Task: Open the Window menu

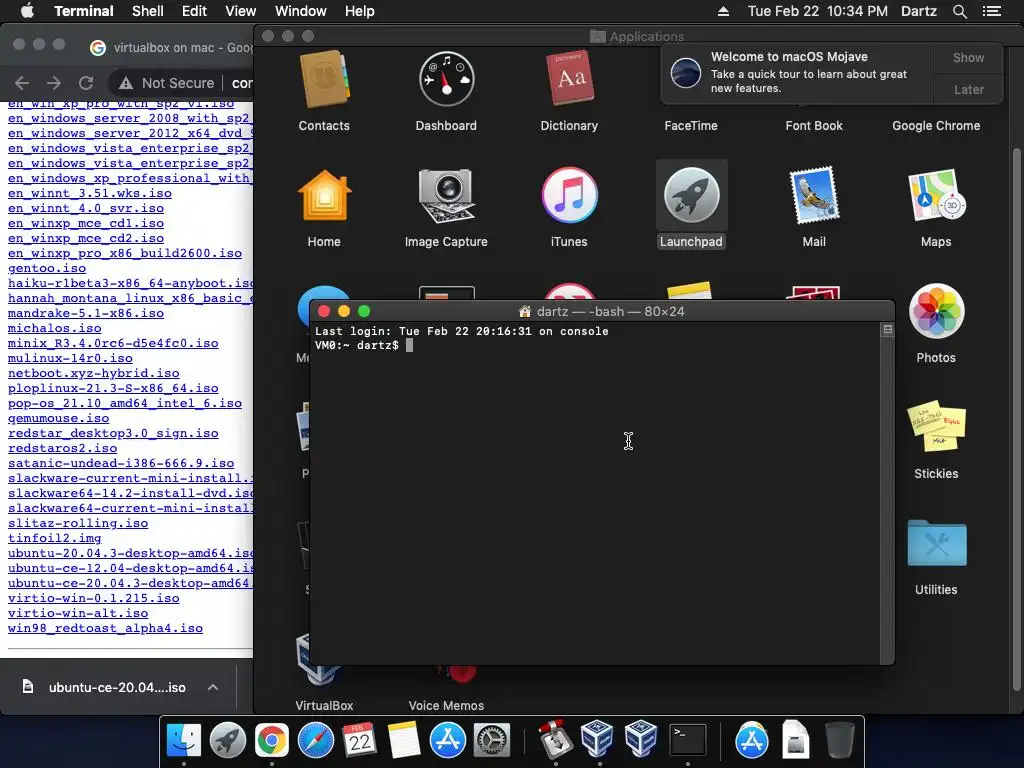Action: [x=300, y=11]
